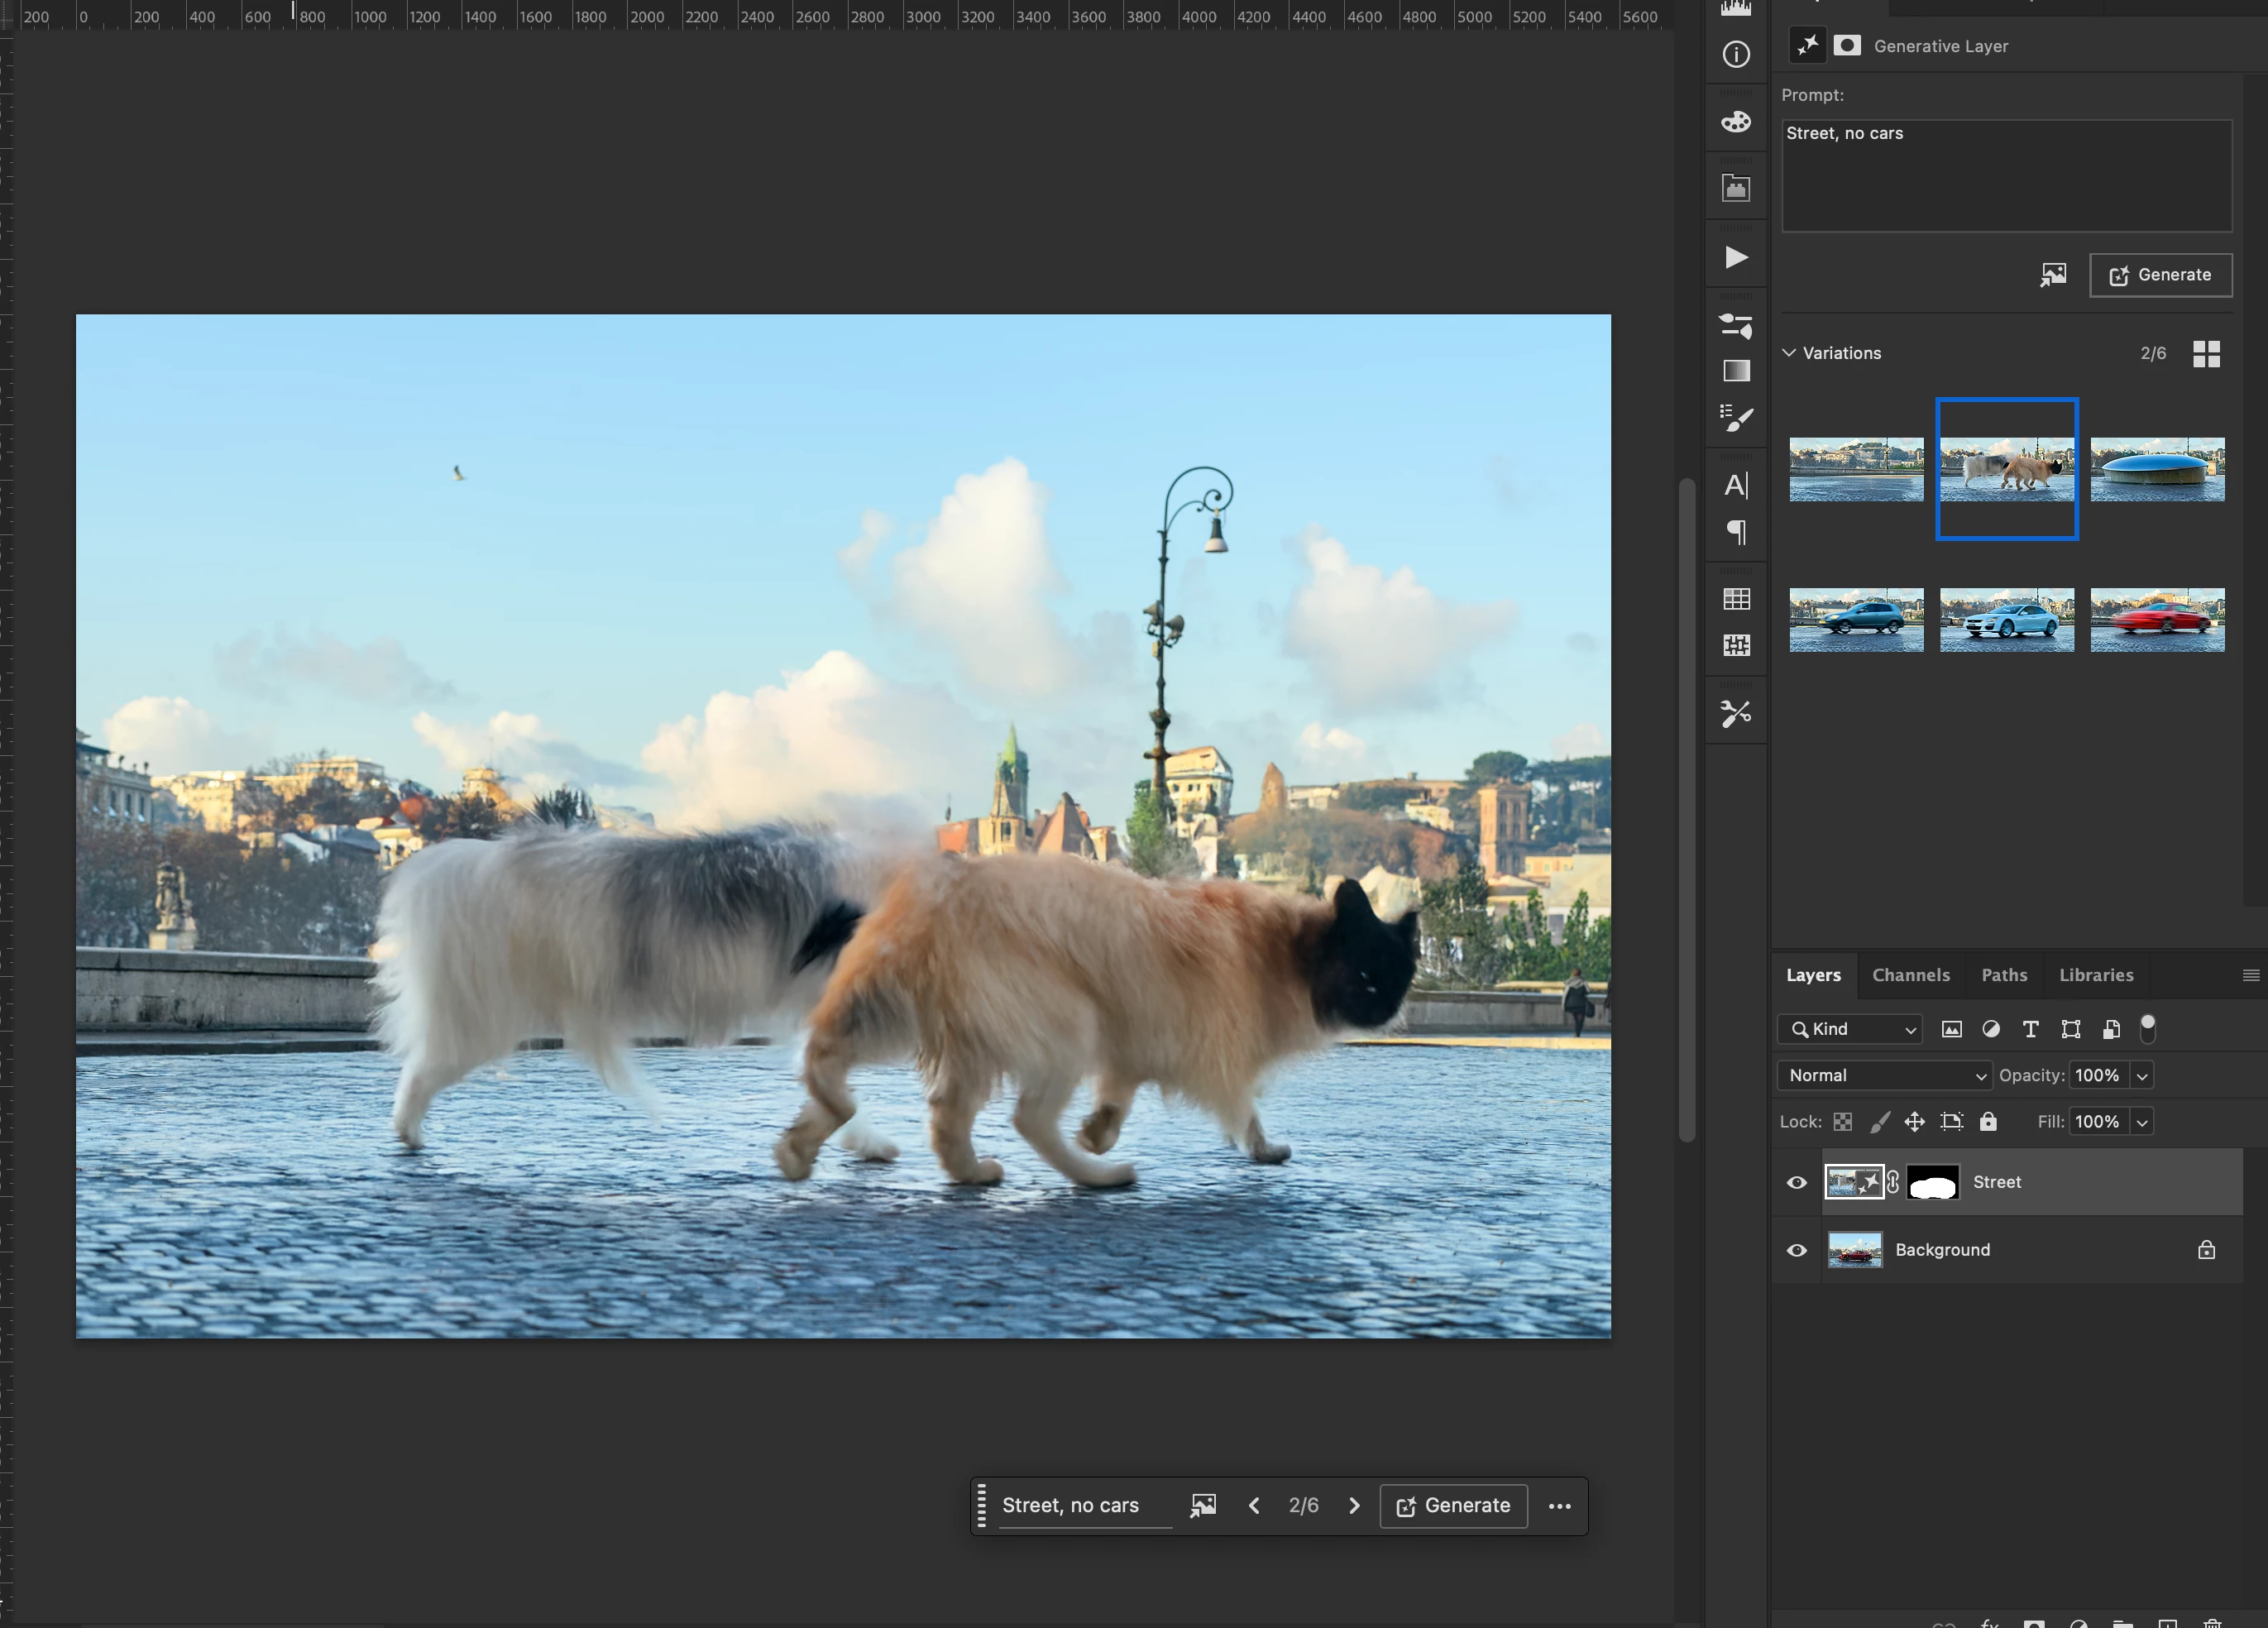The height and width of the screenshot is (1628, 2268).
Task: Open the Paragraph panel icon
Action: click(x=1736, y=532)
